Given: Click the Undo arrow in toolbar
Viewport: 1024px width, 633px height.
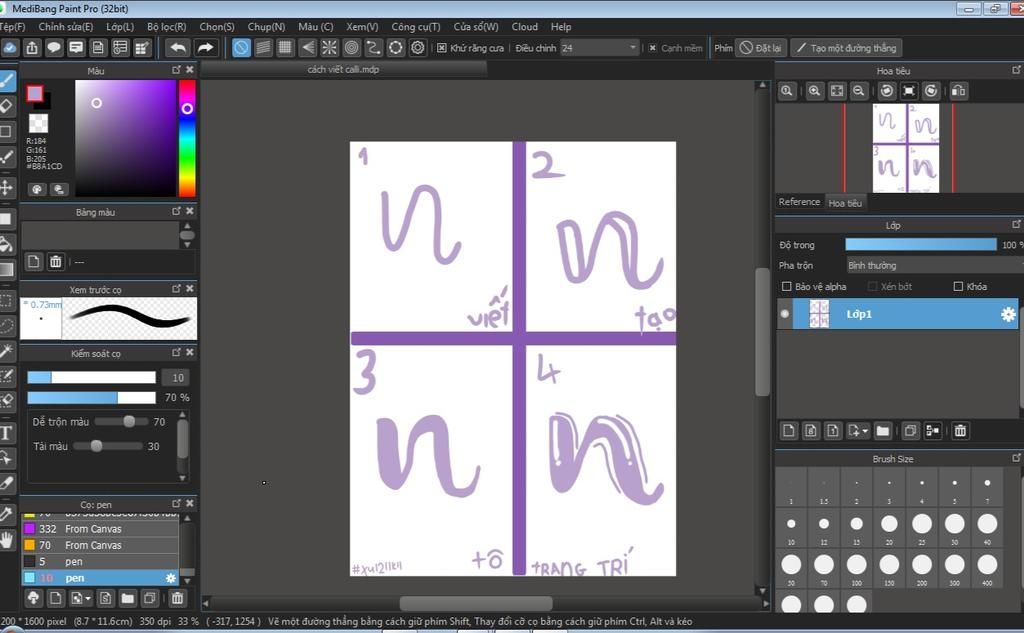Looking at the screenshot, I should pos(178,48).
